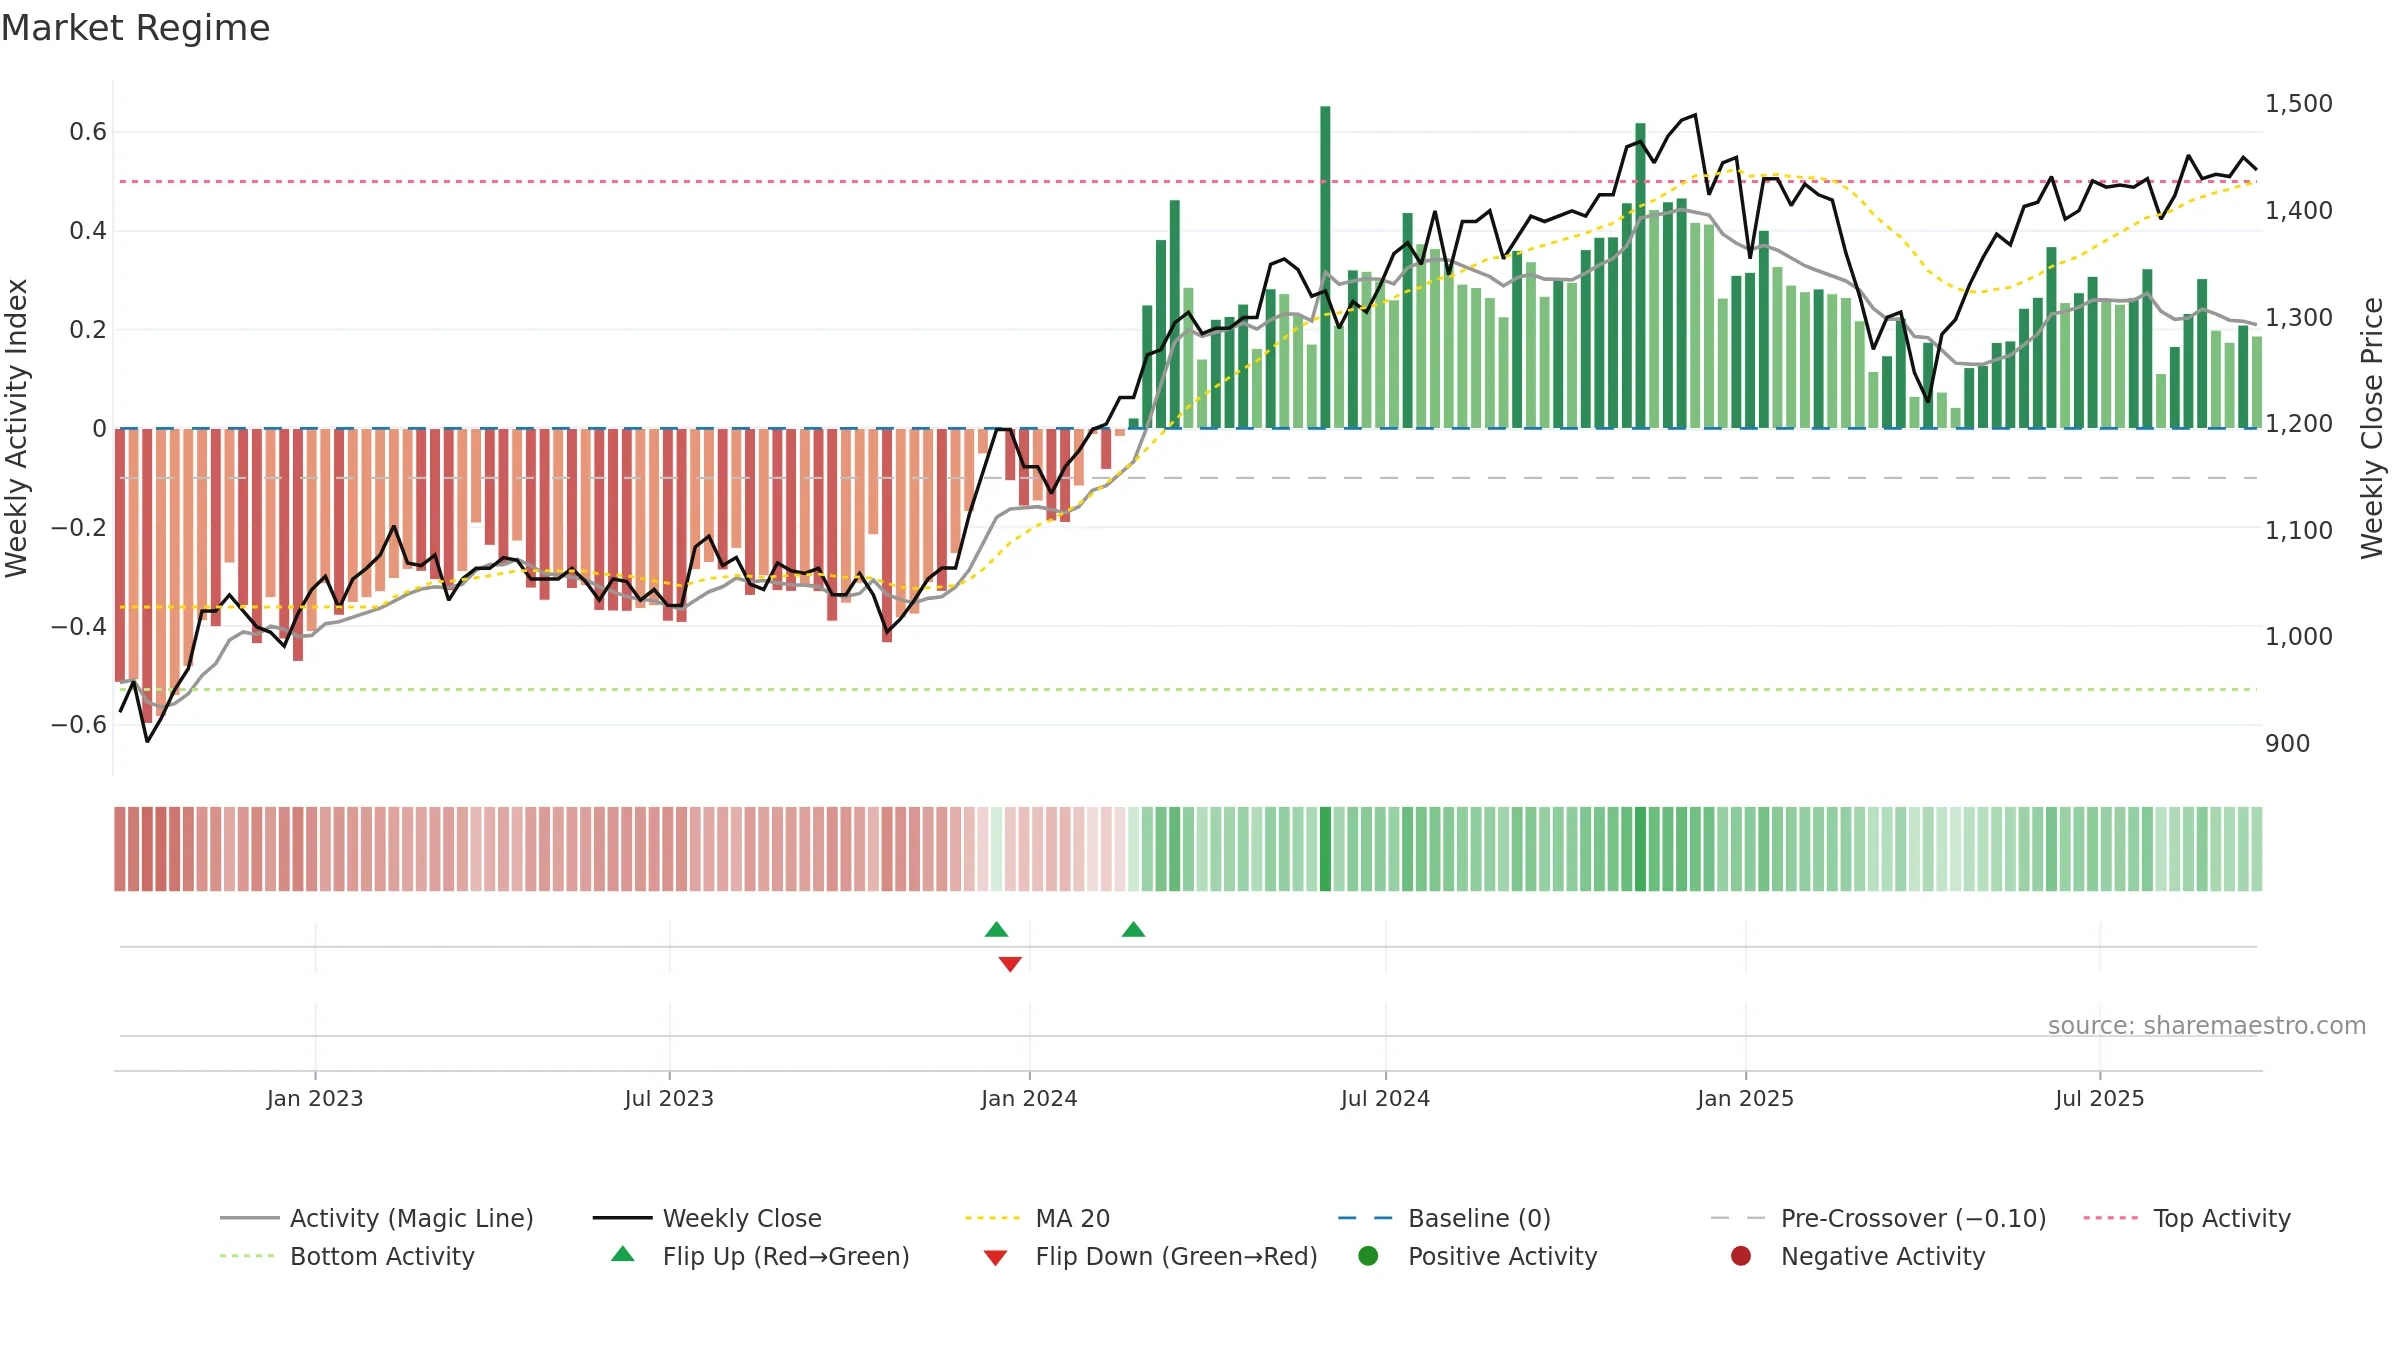Click the Positive Activity legend entry
The image size is (2400, 1350).
tap(1478, 1256)
